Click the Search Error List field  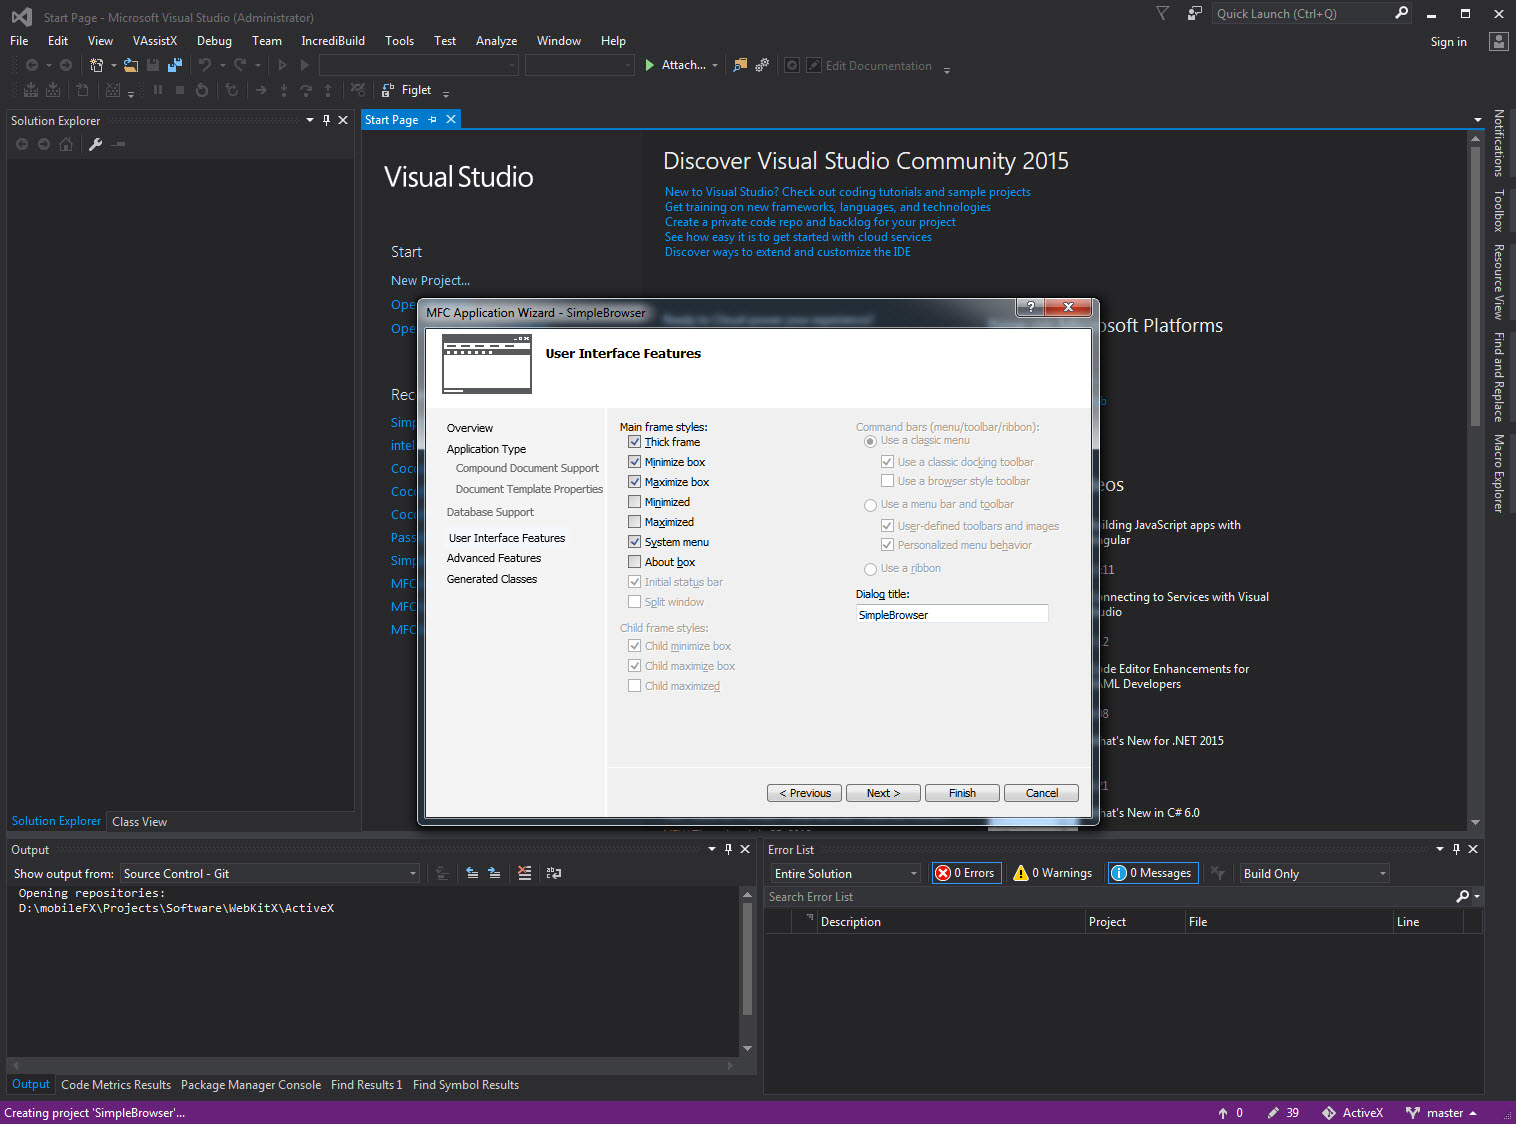tap(1109, 897)
